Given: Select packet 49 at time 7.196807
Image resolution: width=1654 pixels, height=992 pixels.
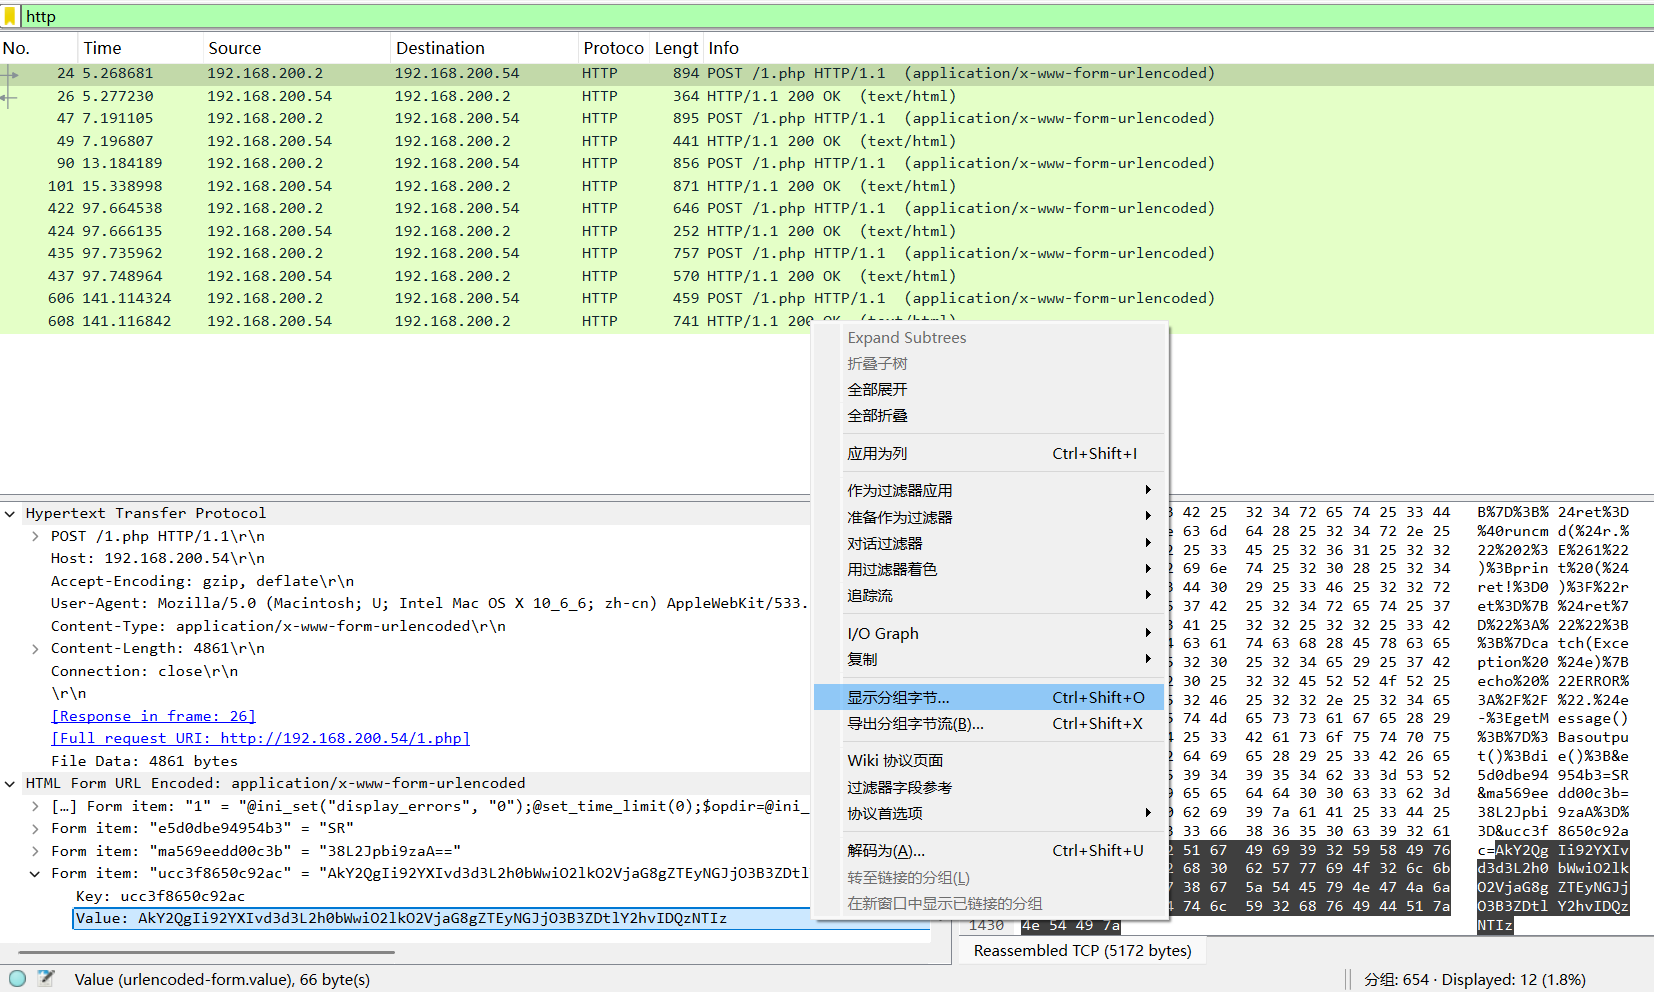Looking at the screenshot, I should (x=827, y=141).
